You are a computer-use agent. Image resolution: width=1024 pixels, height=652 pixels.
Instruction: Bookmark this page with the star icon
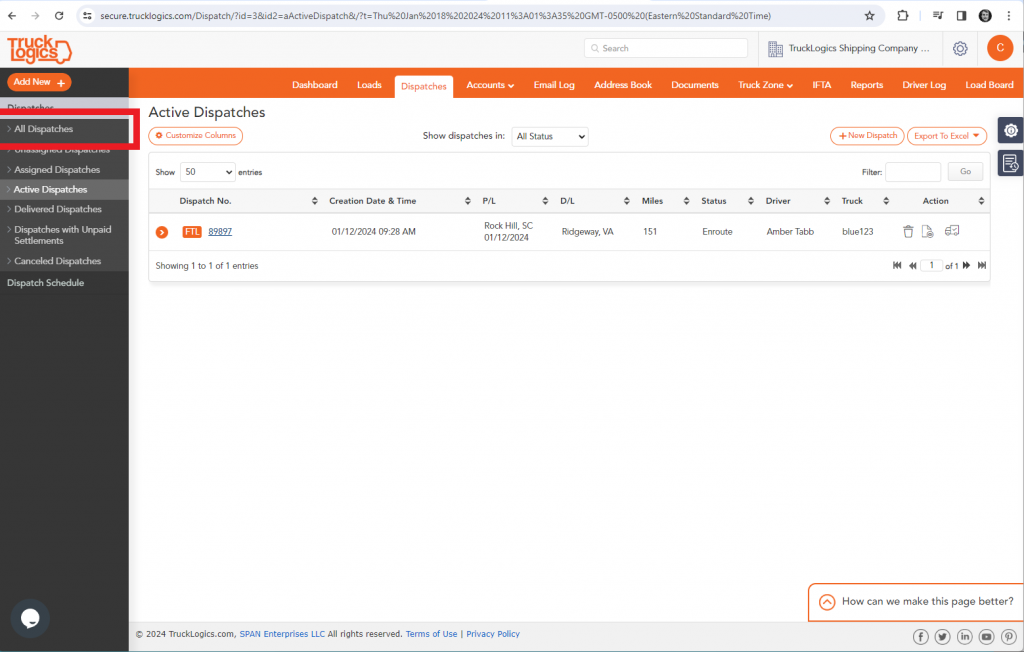pos(869,16)
